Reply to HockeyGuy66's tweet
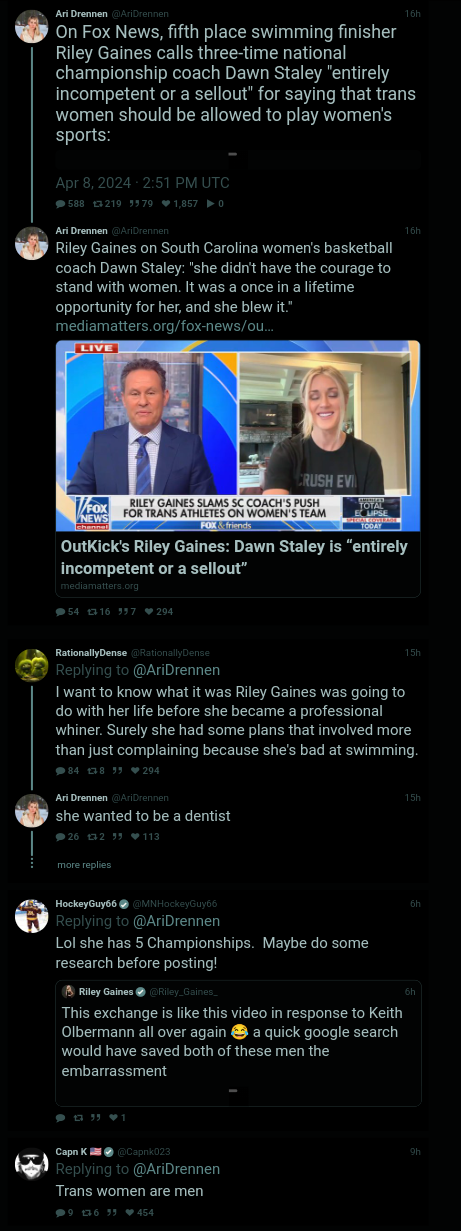 point(60,1117)
